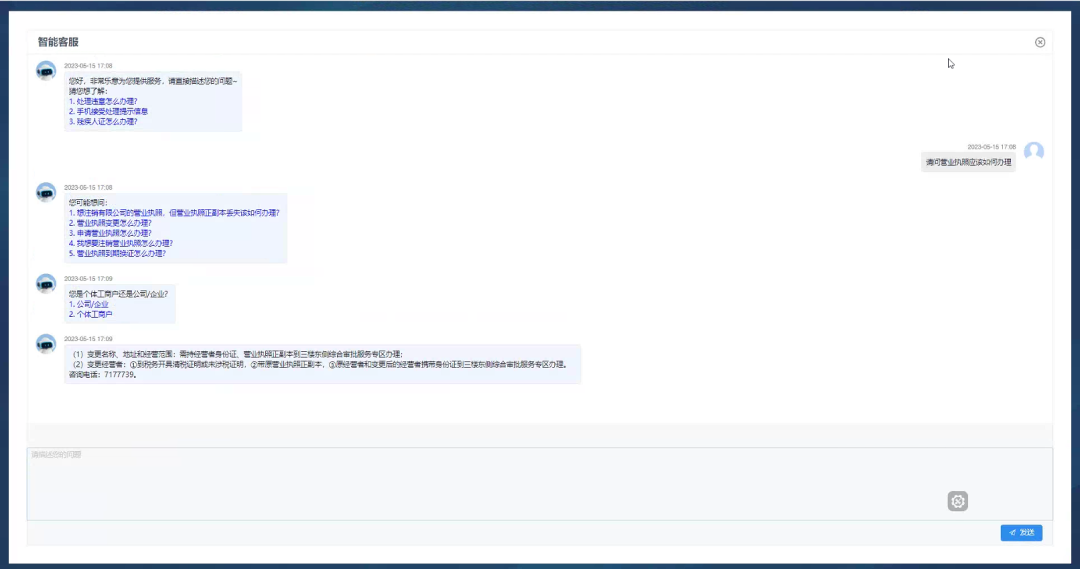
Task: Select question '1. 想注销有限公司的营业执照...'
Action: 174,213
